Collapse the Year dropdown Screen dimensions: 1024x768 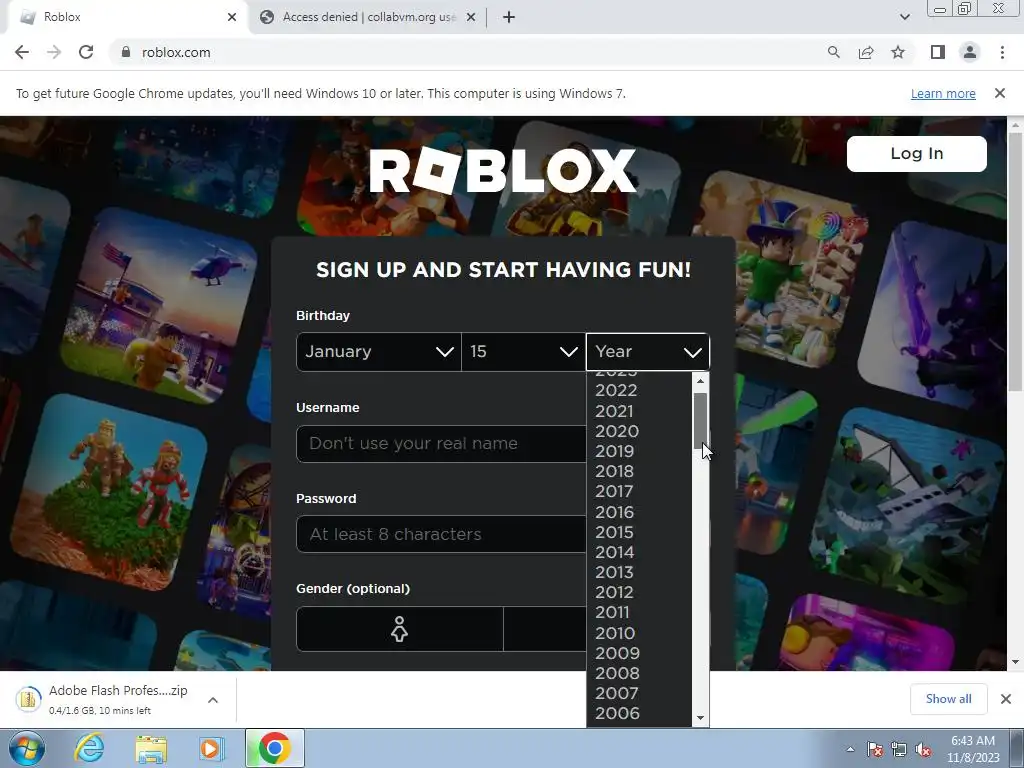pos(647,352)
